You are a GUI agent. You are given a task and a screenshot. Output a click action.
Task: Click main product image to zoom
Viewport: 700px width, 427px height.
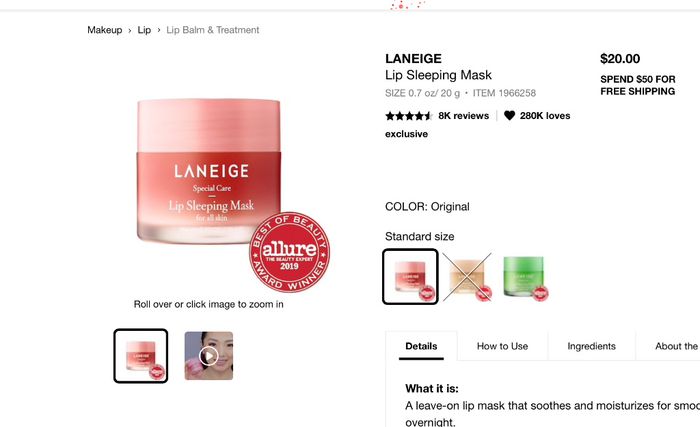click(209, 172)
